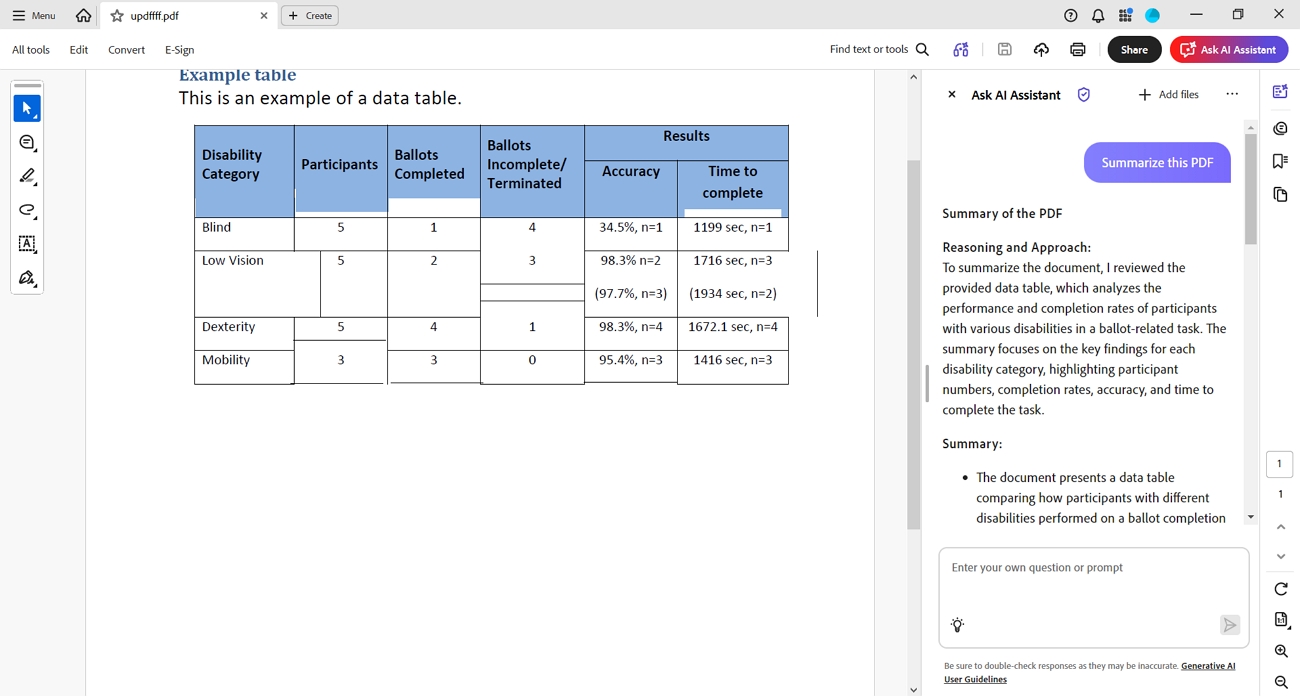Screen dimensions: 1300x696
Task: Close the Ask AI Assistant panel
Action: pos(951,94)
